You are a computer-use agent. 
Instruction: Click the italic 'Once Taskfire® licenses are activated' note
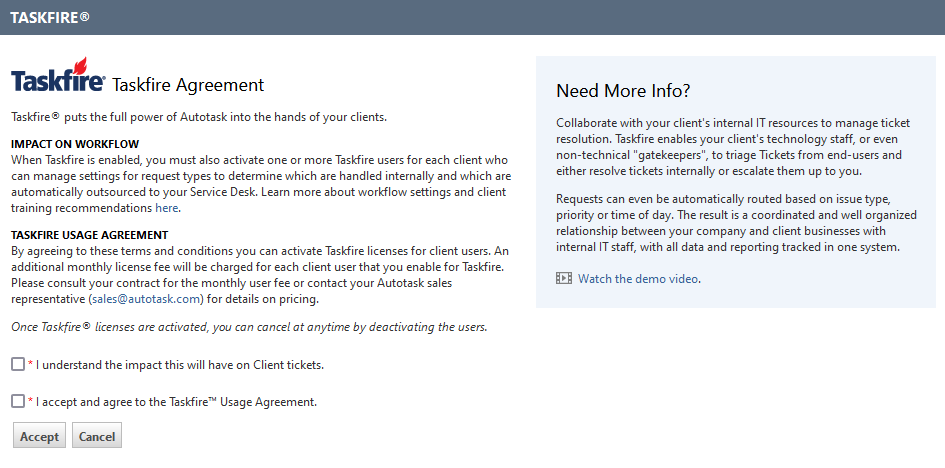pyautogui.click(x=249, y=327)
